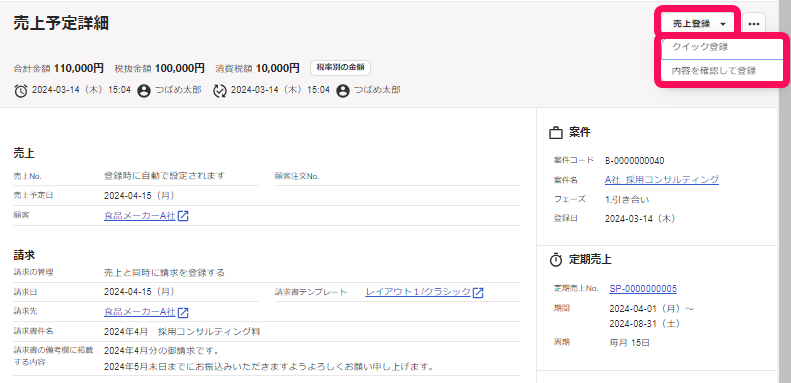Click the update cycle icon beside updated date

[220, 91]
